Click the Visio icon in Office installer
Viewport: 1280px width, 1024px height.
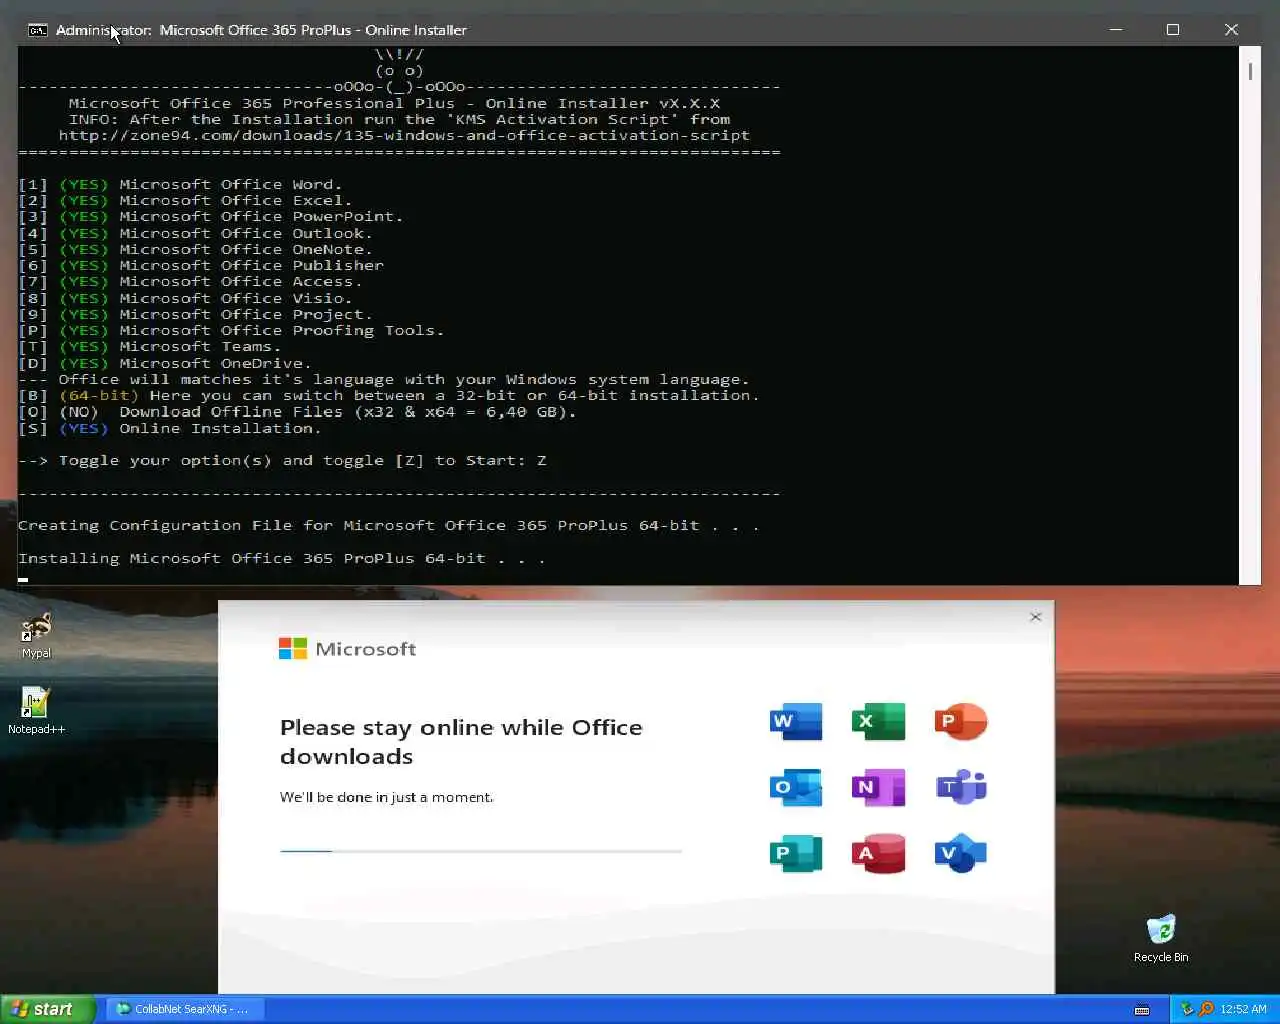961,853
